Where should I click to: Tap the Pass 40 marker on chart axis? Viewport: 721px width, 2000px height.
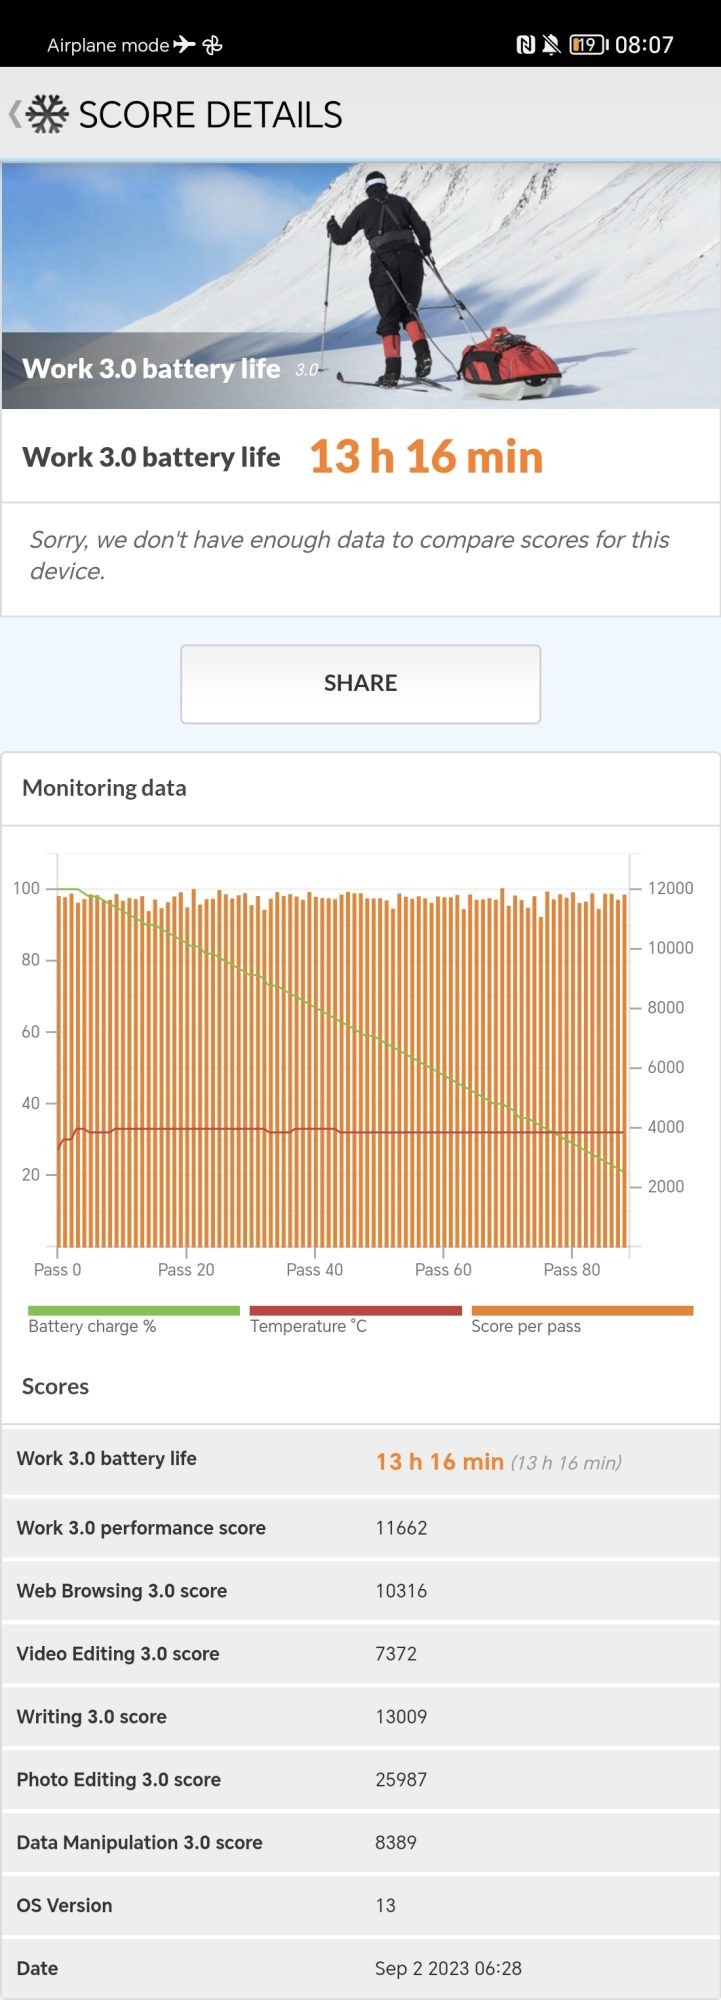coord(314,1269)
